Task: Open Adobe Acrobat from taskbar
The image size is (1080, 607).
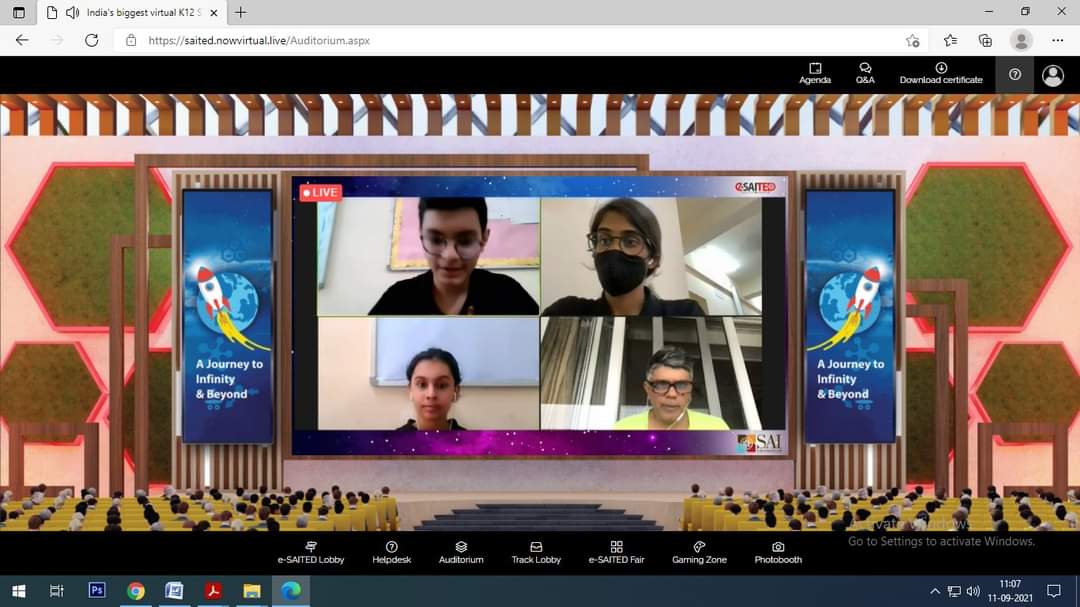Action: point(213,591)
